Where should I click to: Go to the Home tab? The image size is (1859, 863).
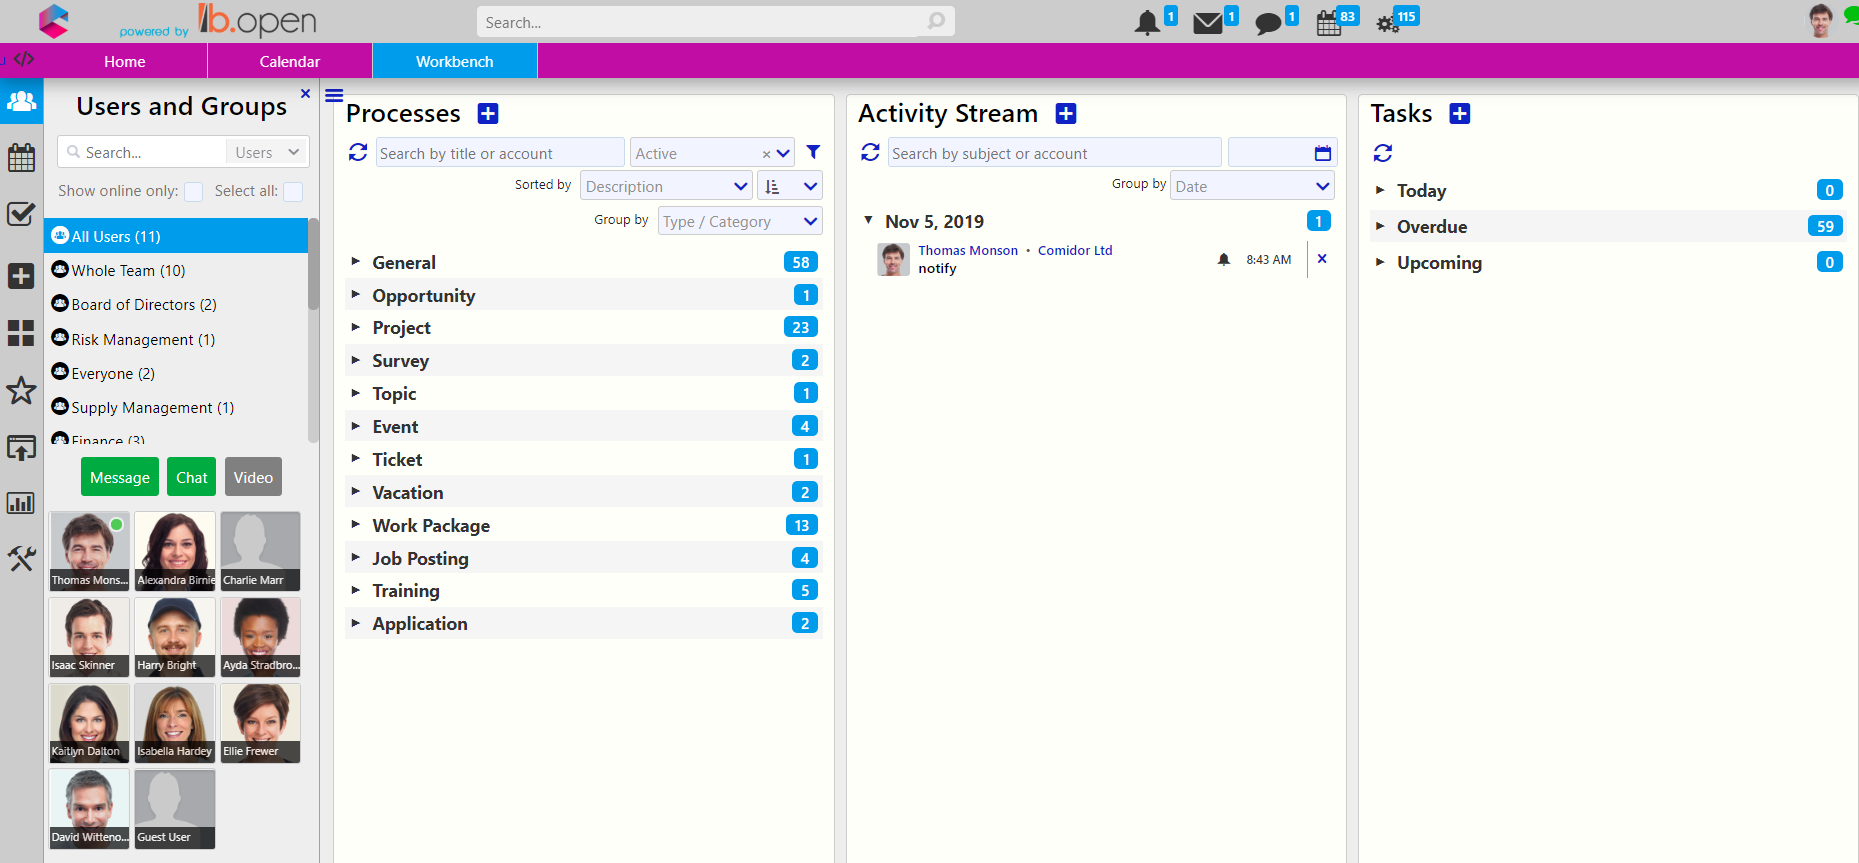125,61
